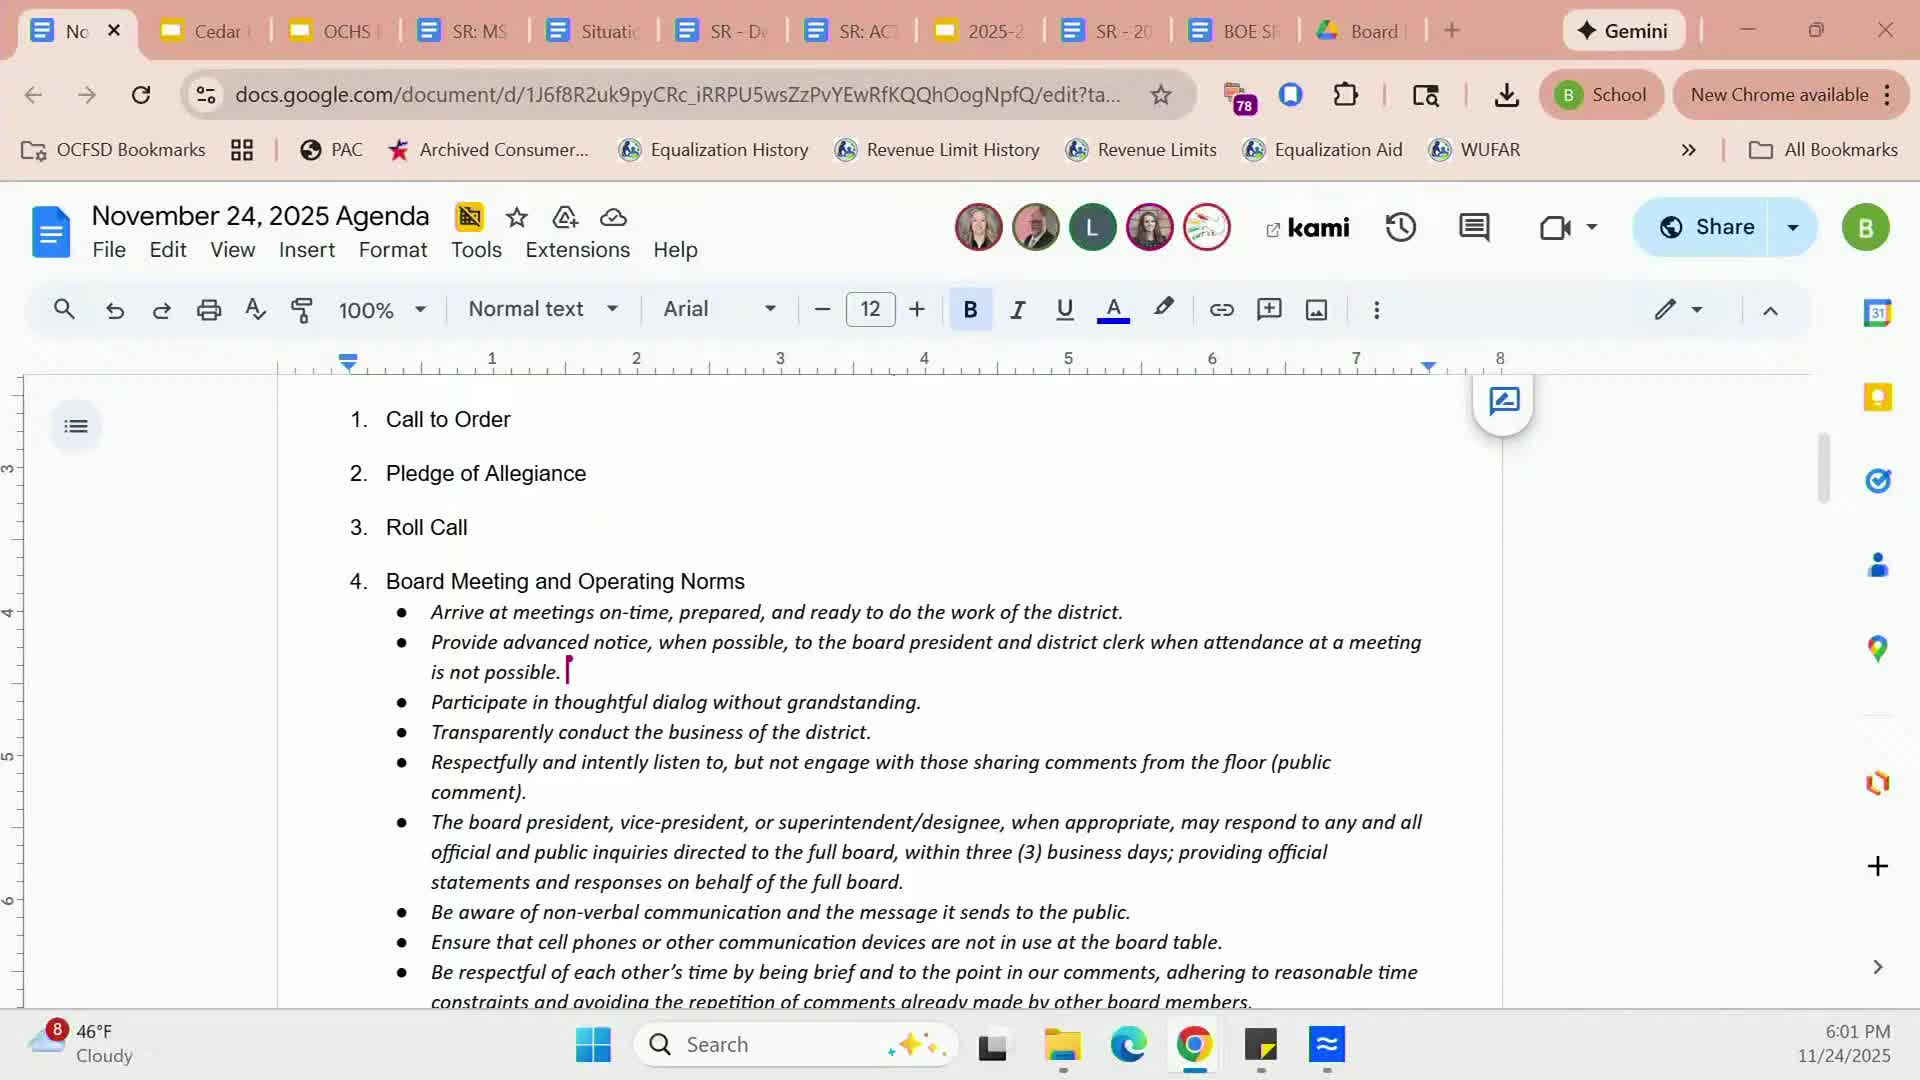Open the text color picker
This screenshot has height=1080, width=1920.
[1113, 310]
